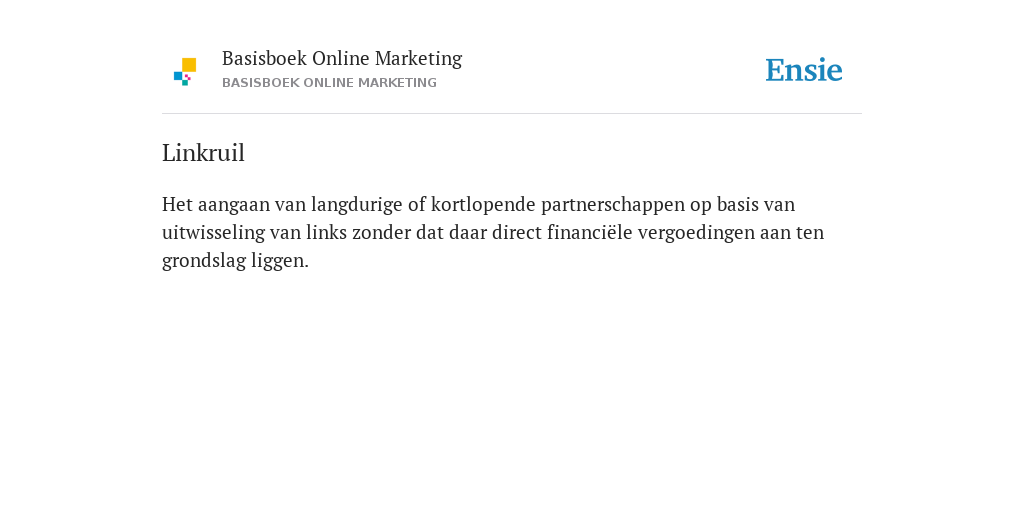
Task: Click the colorful Basisboek Online Marketing logo
Action: pyautogui.click(x=185, y=71)
